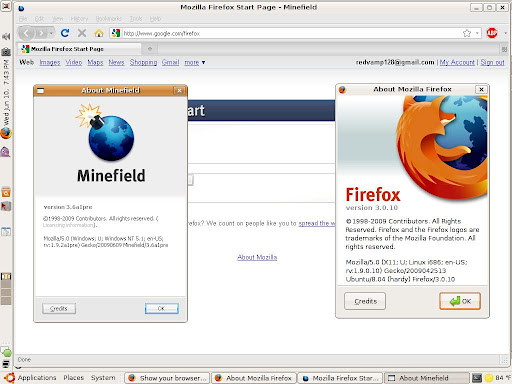
Task: Open the My Account link
Action: 457,62
